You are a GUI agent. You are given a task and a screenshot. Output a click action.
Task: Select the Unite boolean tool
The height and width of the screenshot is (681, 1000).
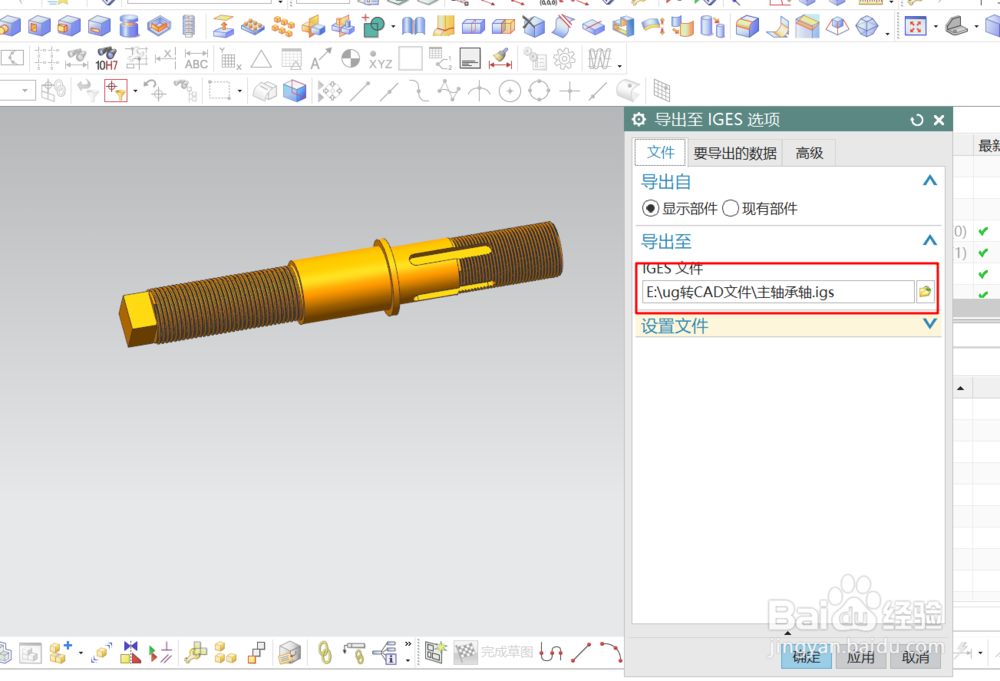(x=374, y=26)
